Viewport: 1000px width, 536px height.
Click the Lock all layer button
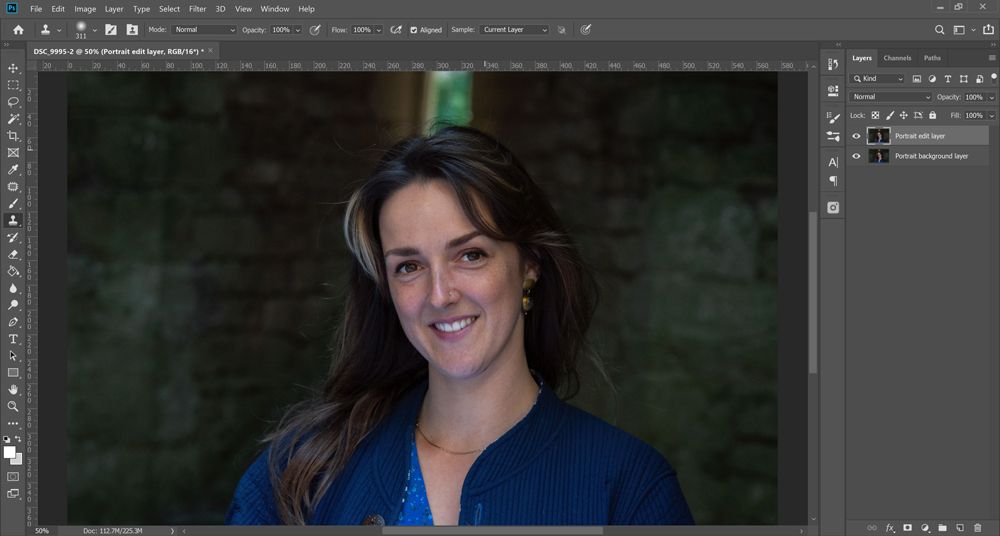pyautogui.click(x=932, y=115)
